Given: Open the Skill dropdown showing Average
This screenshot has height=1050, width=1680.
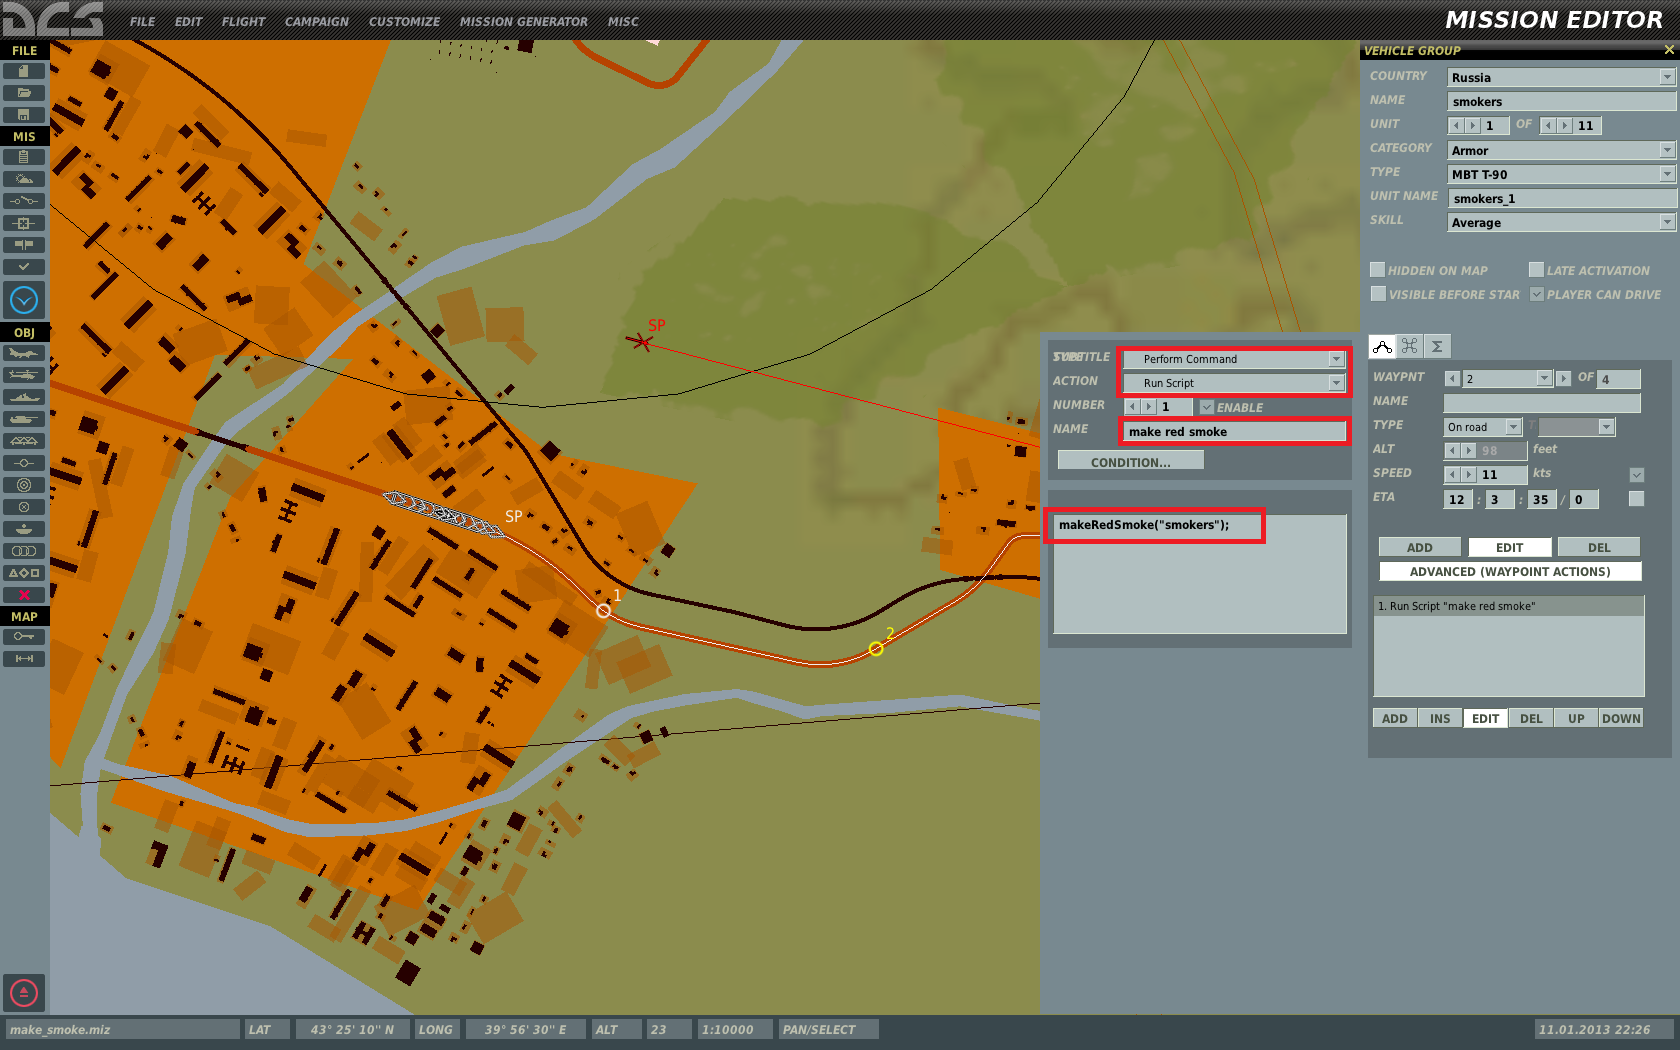Looking at the screenshot, I should [1561, 222].
